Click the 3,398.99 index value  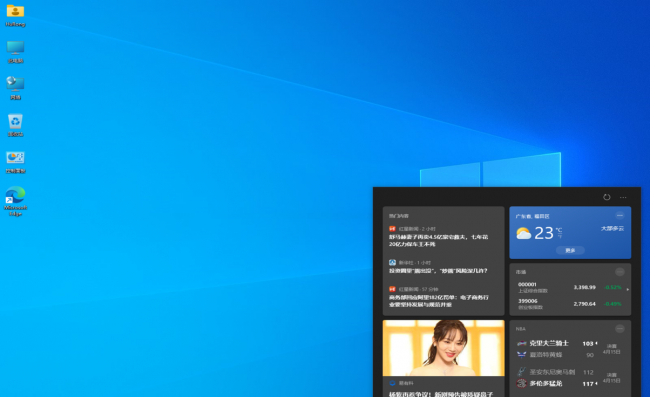585,287
